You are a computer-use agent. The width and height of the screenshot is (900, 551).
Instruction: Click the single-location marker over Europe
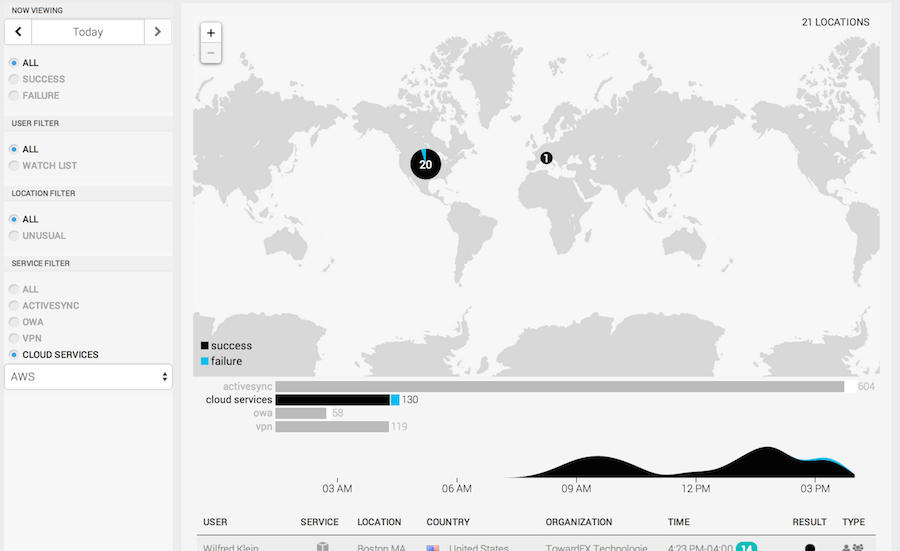[546, 158]
